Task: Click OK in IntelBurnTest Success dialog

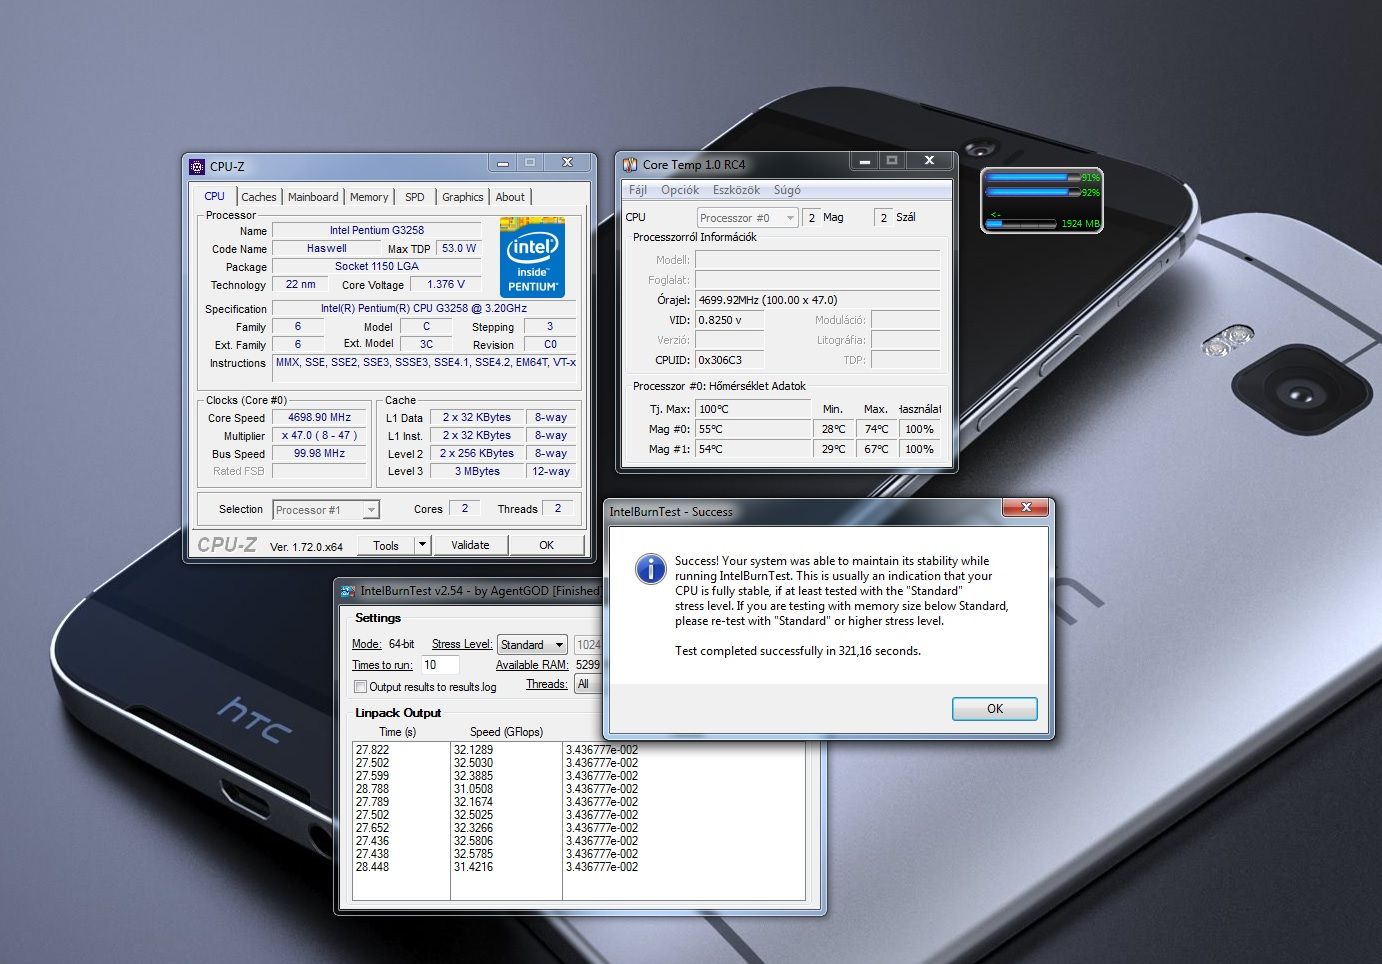Action: [995, 709]
